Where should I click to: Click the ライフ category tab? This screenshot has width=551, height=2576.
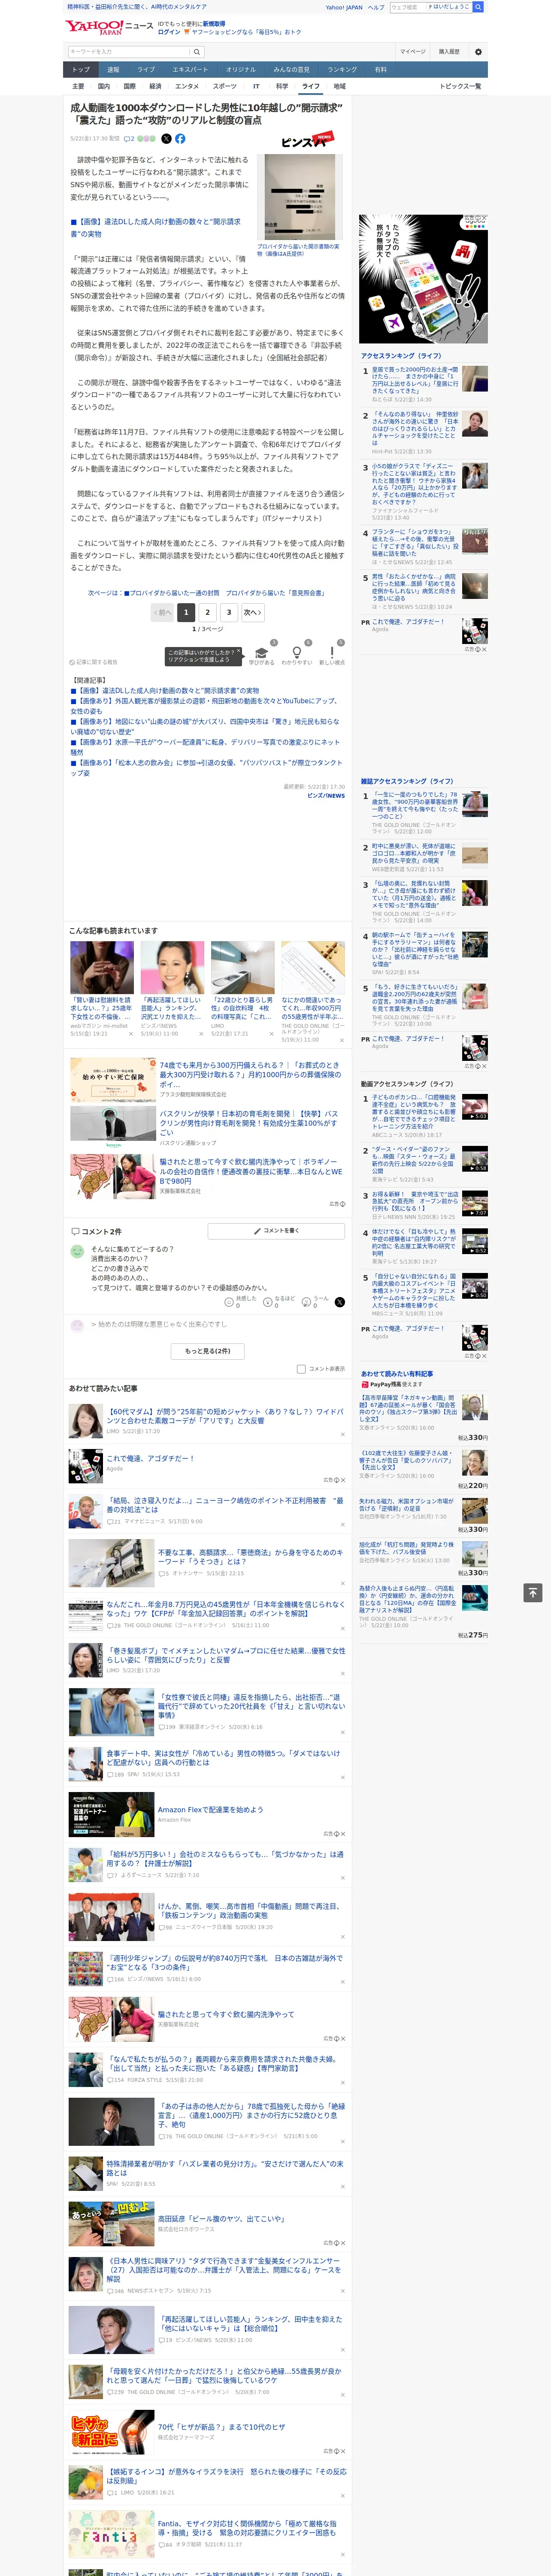click(311, 86)
